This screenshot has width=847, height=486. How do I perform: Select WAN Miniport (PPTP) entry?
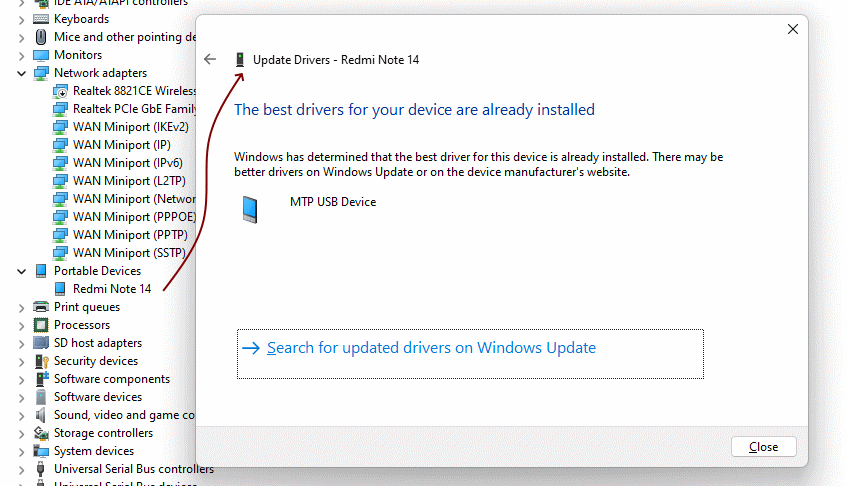click(130, 235)
